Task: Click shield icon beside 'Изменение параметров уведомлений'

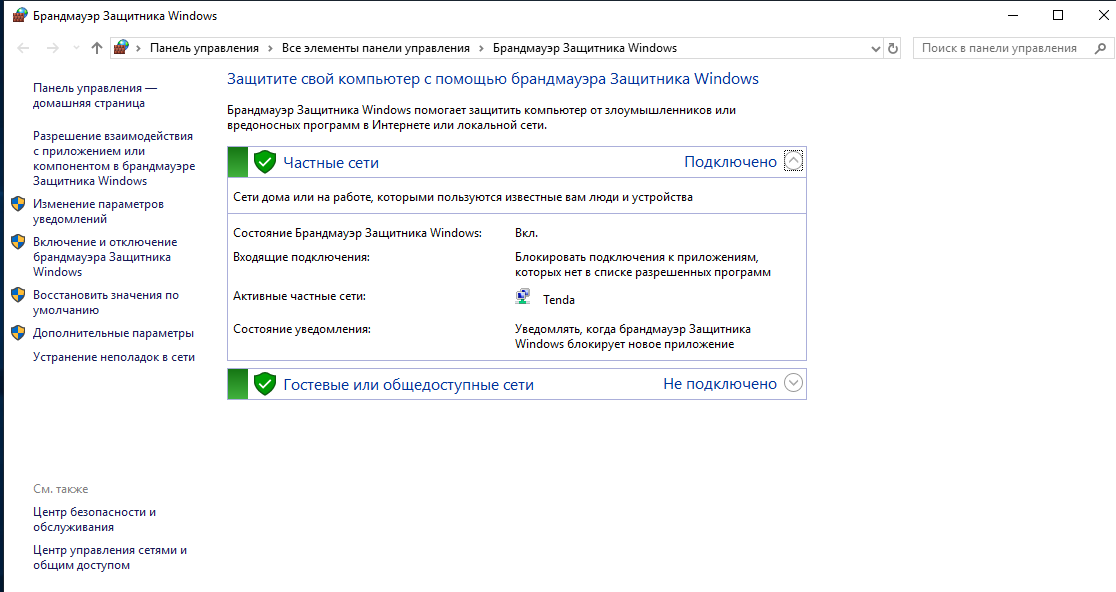Action: coord(19,204)
